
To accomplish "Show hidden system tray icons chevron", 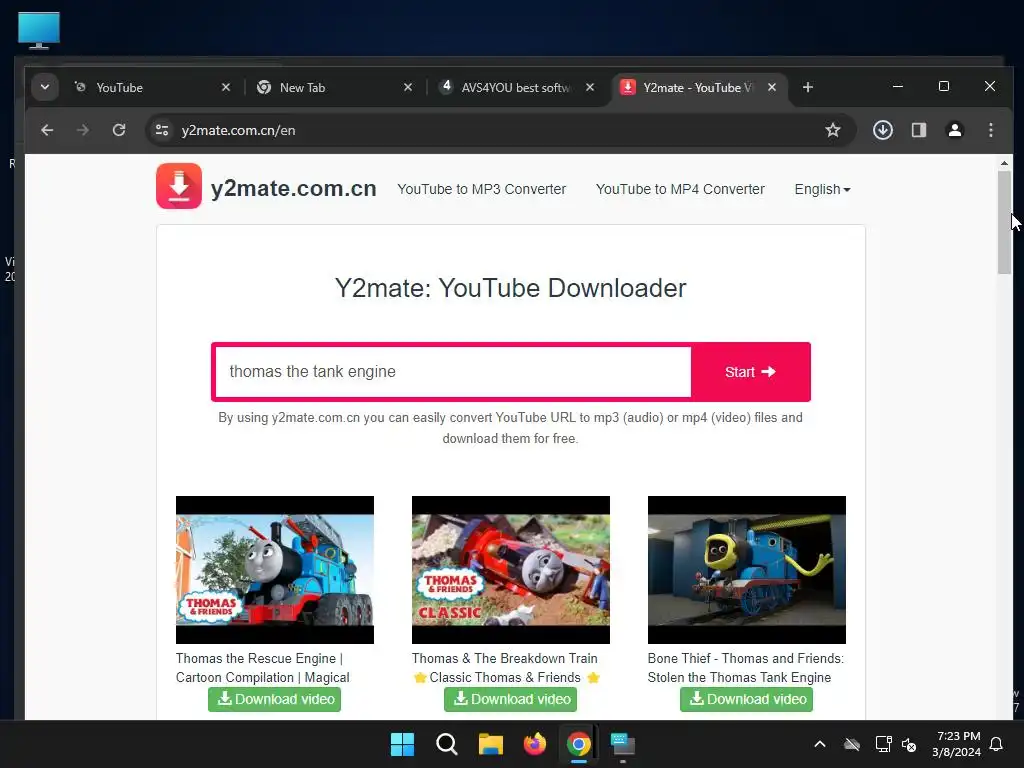I will coord(820,744).
